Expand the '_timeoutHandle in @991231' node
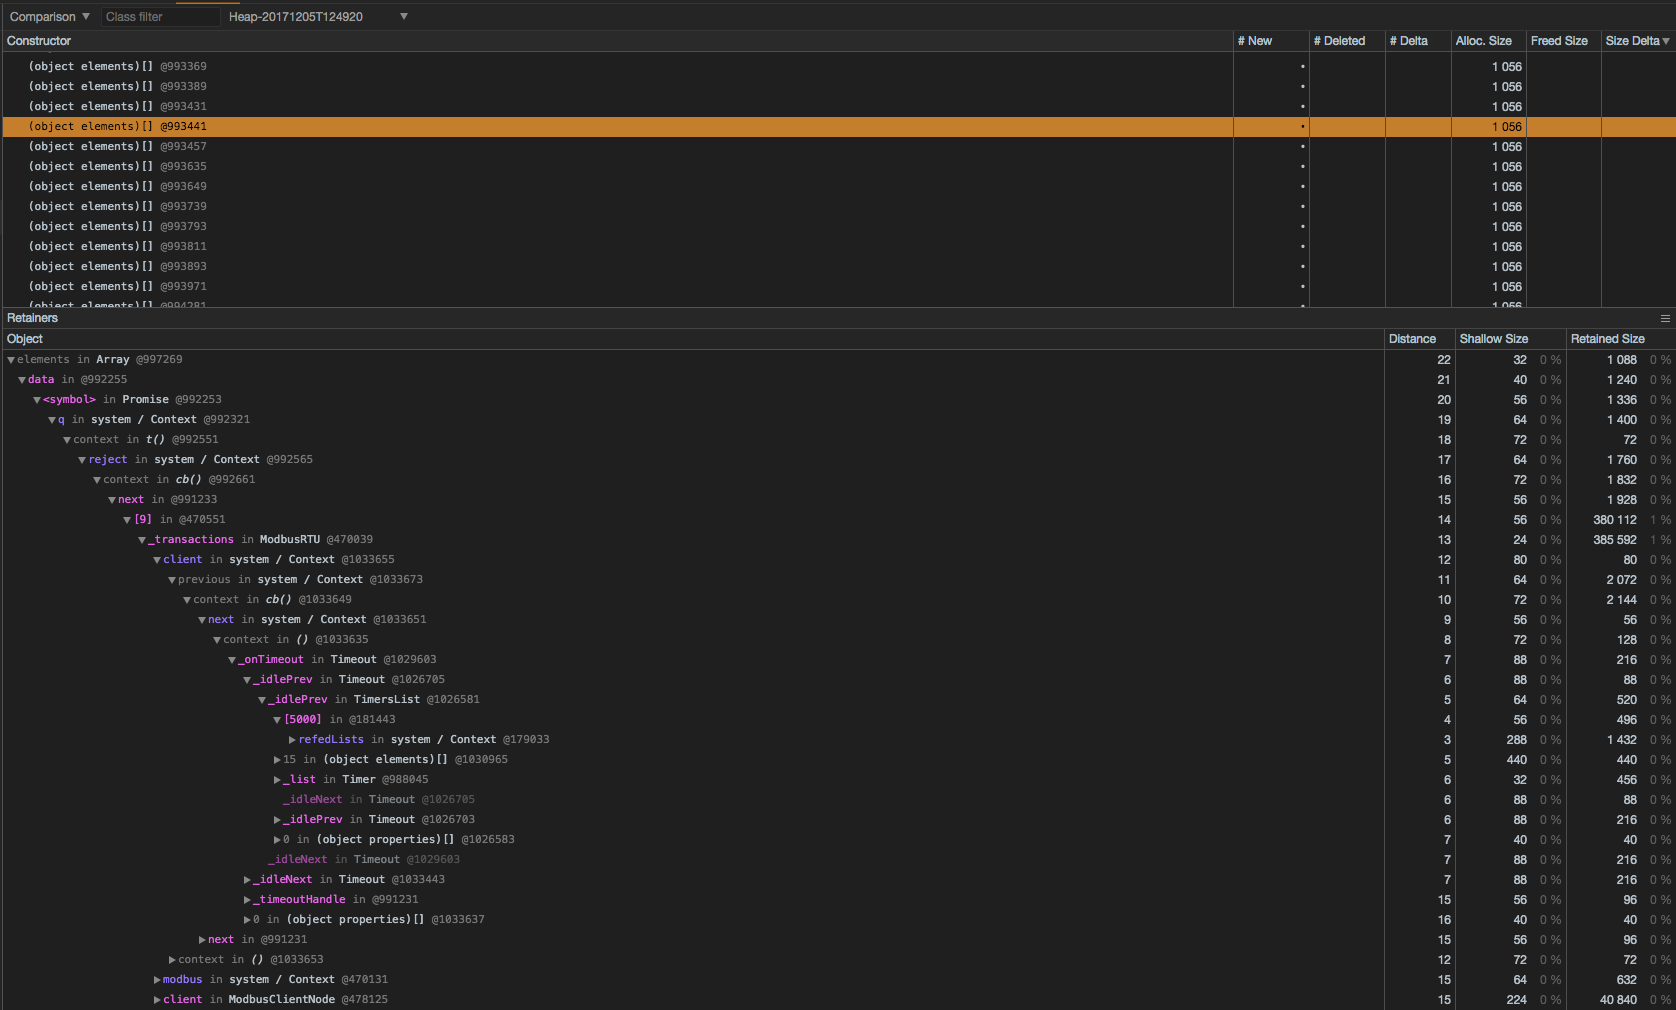This screenshot has width=1676, height=1010. [246, 899]
